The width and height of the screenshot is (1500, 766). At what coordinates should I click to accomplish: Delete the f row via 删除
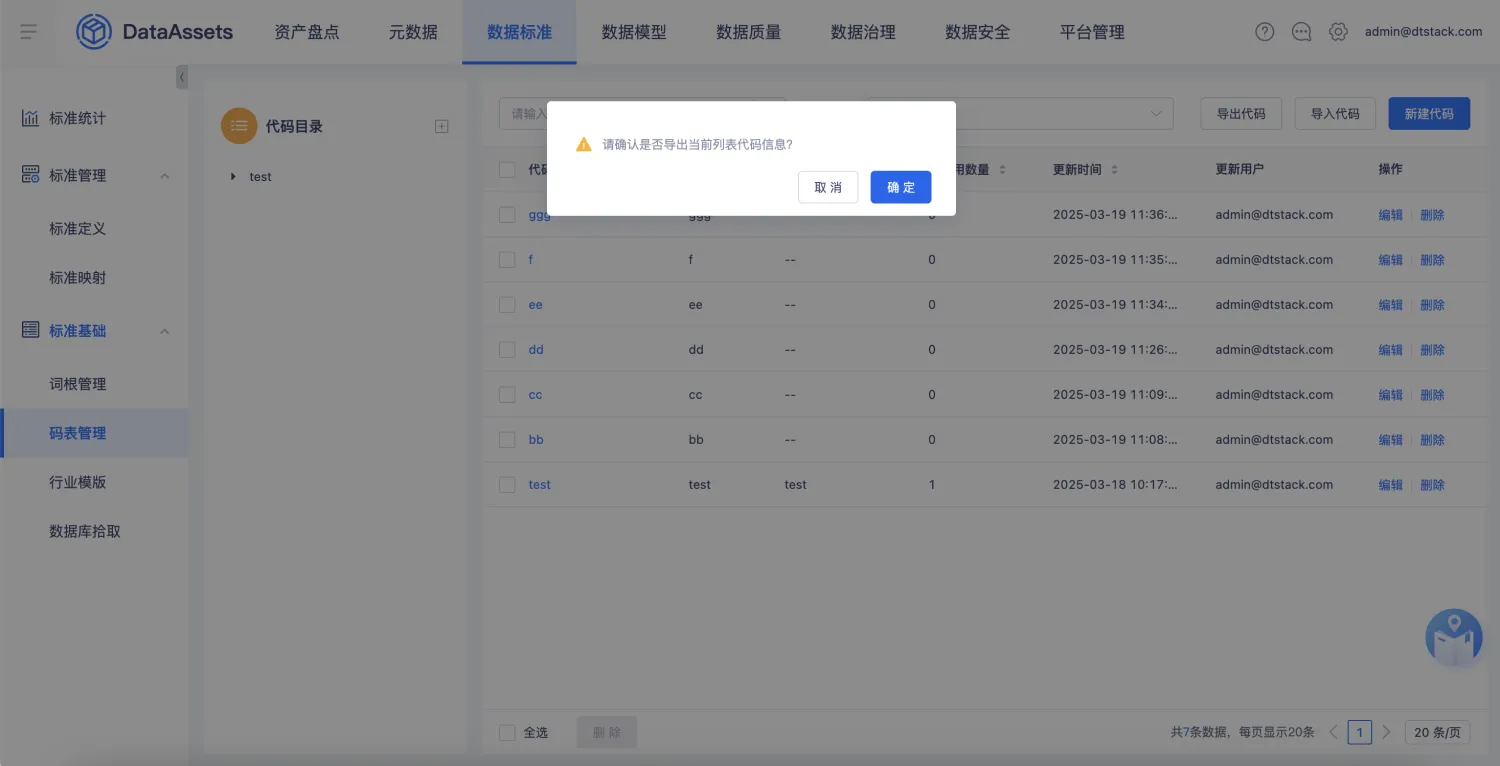(x=1432, y=260)
